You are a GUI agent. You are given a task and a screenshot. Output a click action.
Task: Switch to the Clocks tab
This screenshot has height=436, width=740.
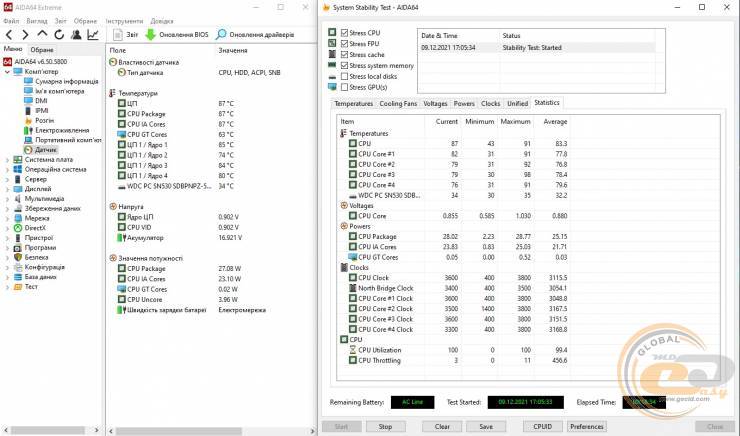point(490,103)
